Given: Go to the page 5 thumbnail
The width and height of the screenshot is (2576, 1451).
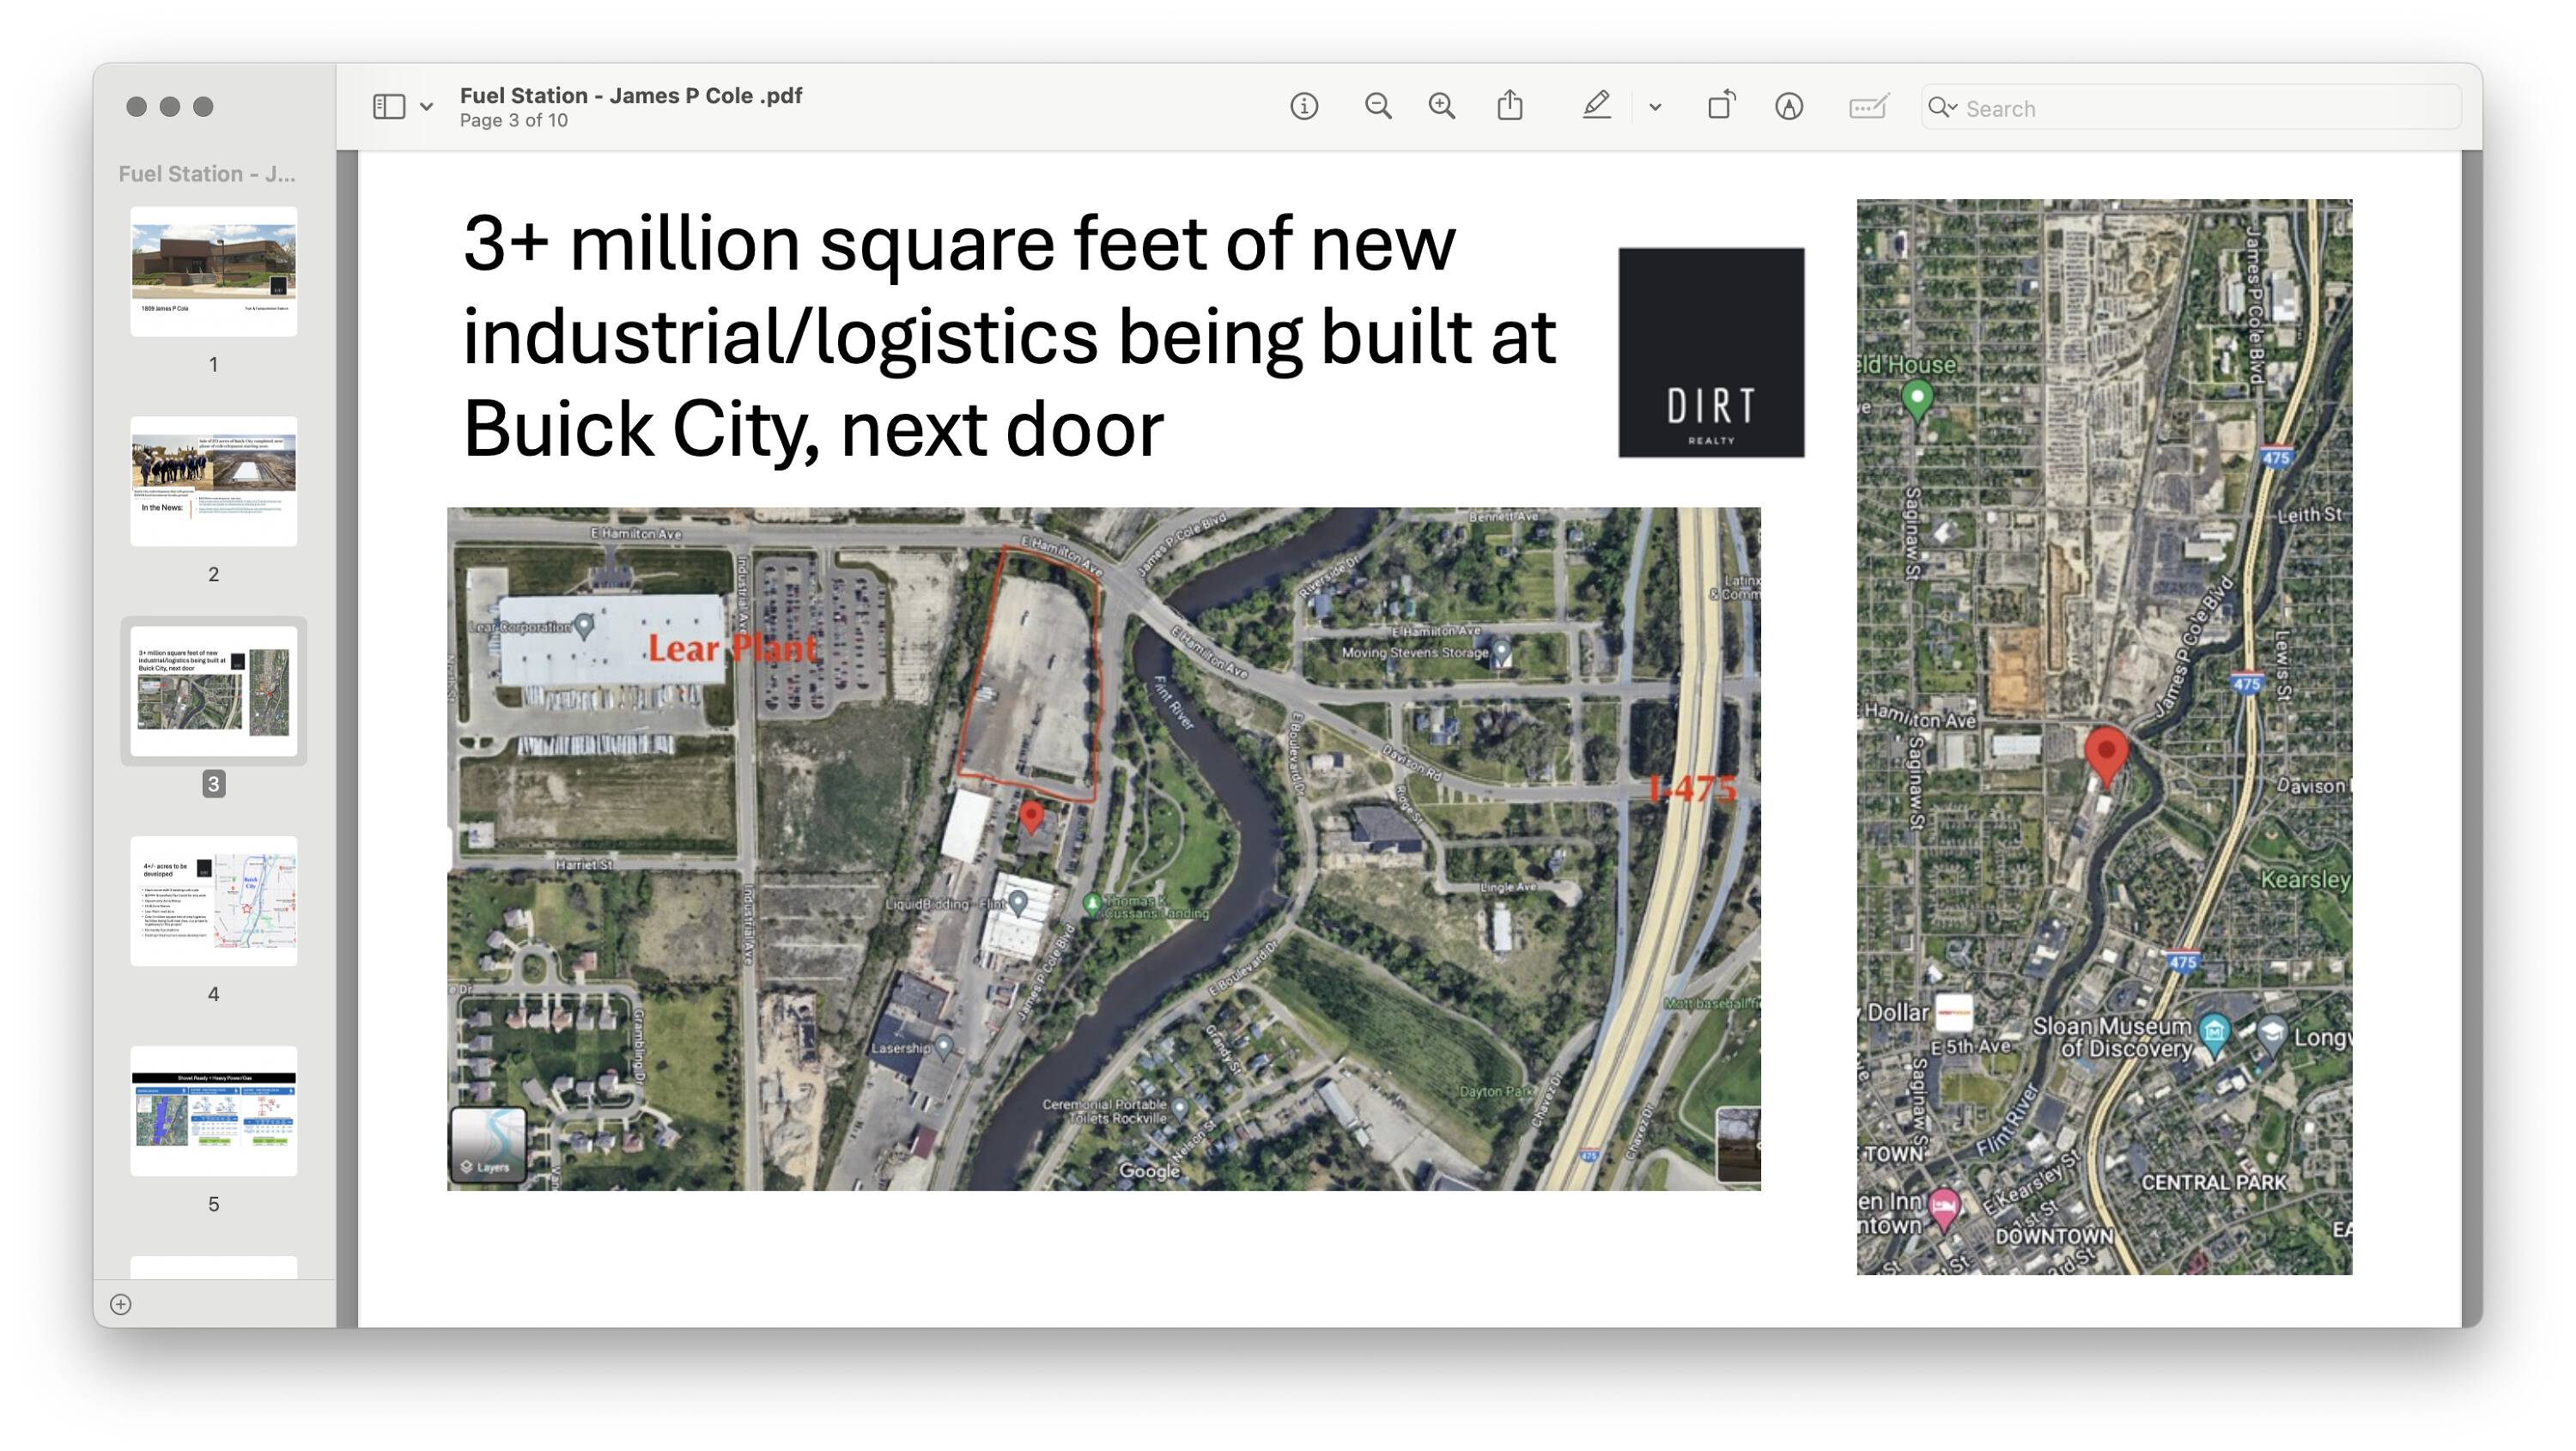Looking at the screenshot, I should tap(213, 1111).
